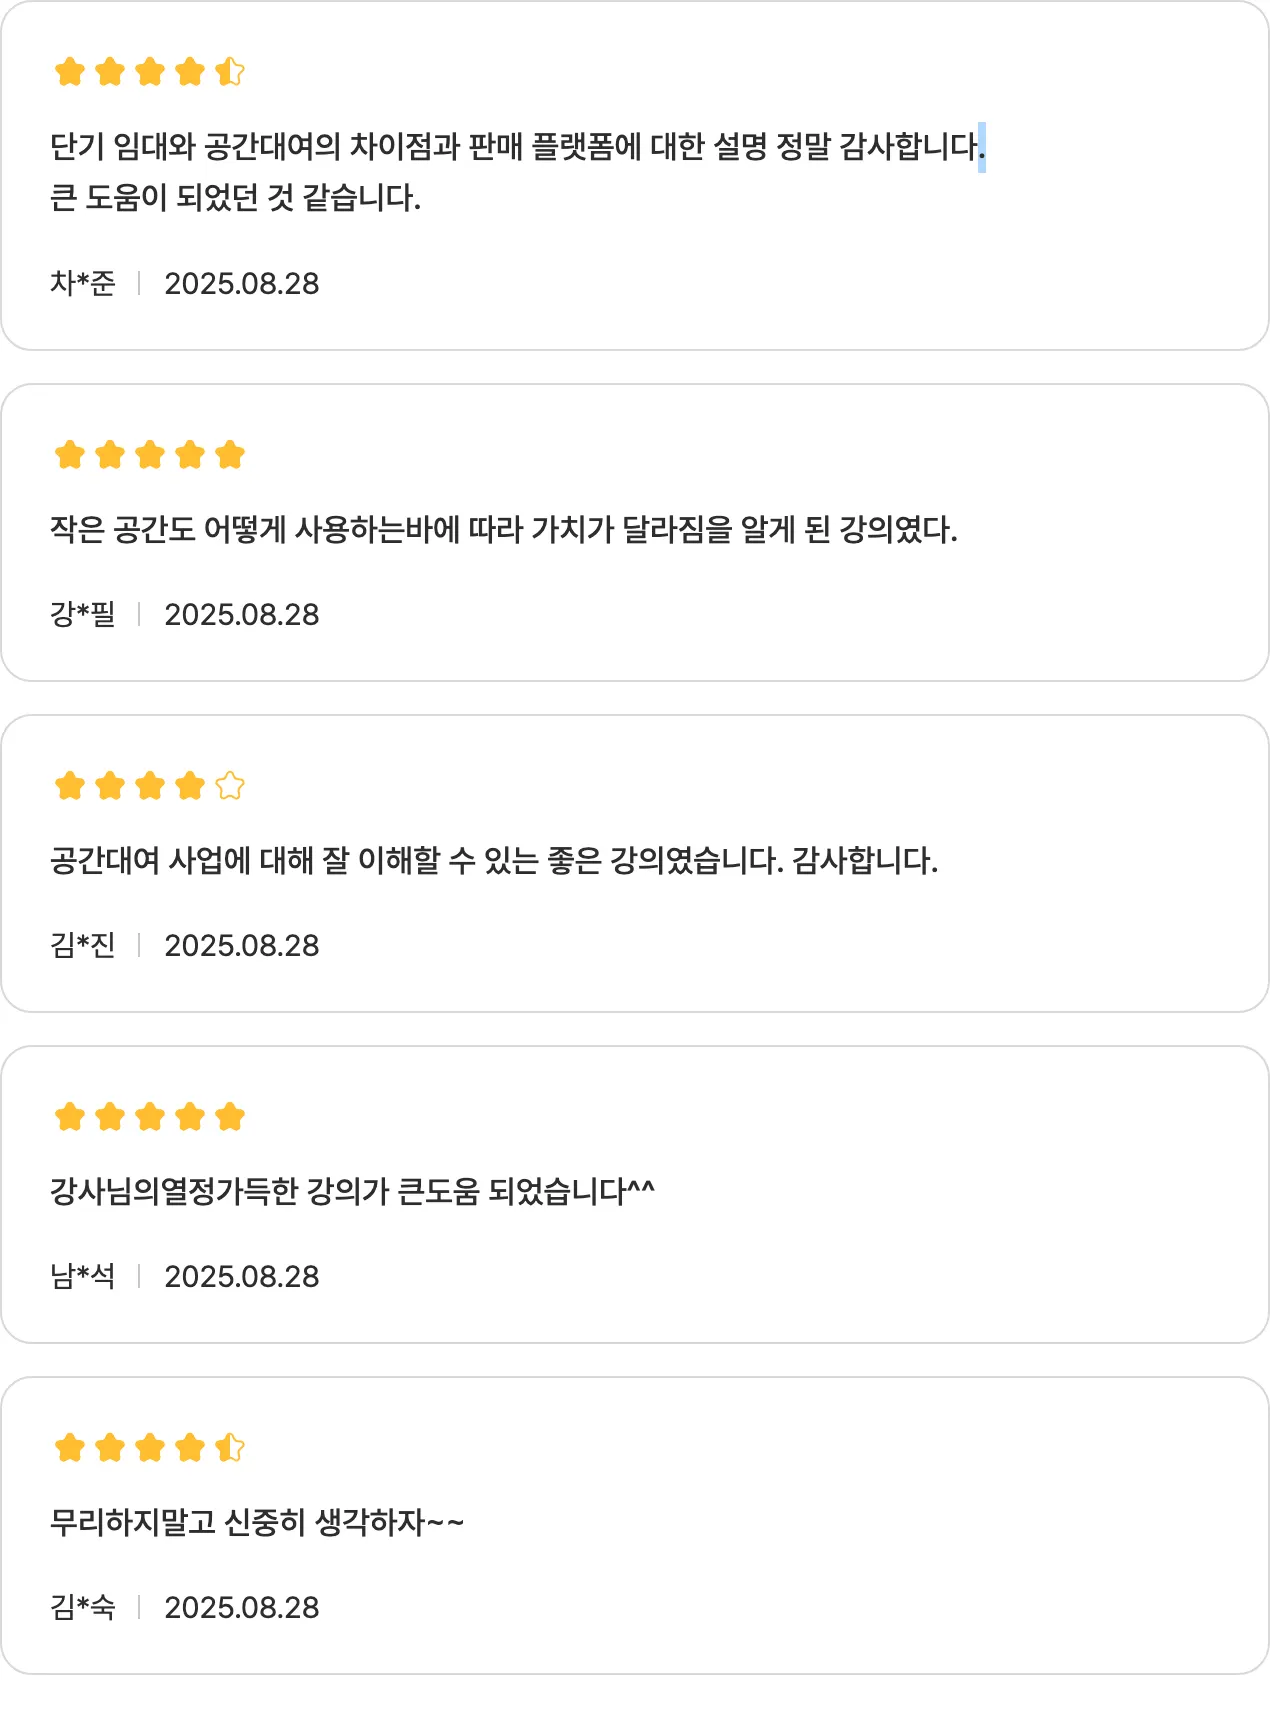Click the empty star in 김*진's review
Screen dimensions: 1270x1724
[x=230, y=786]
